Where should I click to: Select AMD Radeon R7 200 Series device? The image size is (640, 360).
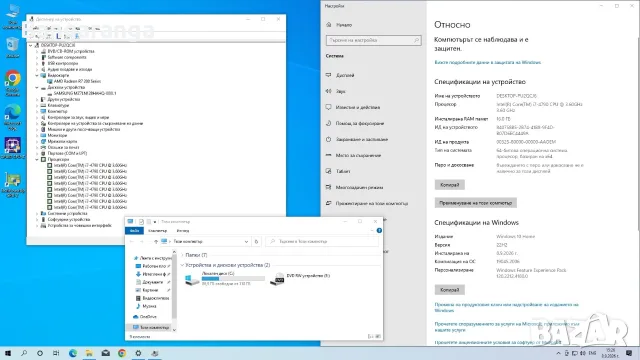[77, 81]
